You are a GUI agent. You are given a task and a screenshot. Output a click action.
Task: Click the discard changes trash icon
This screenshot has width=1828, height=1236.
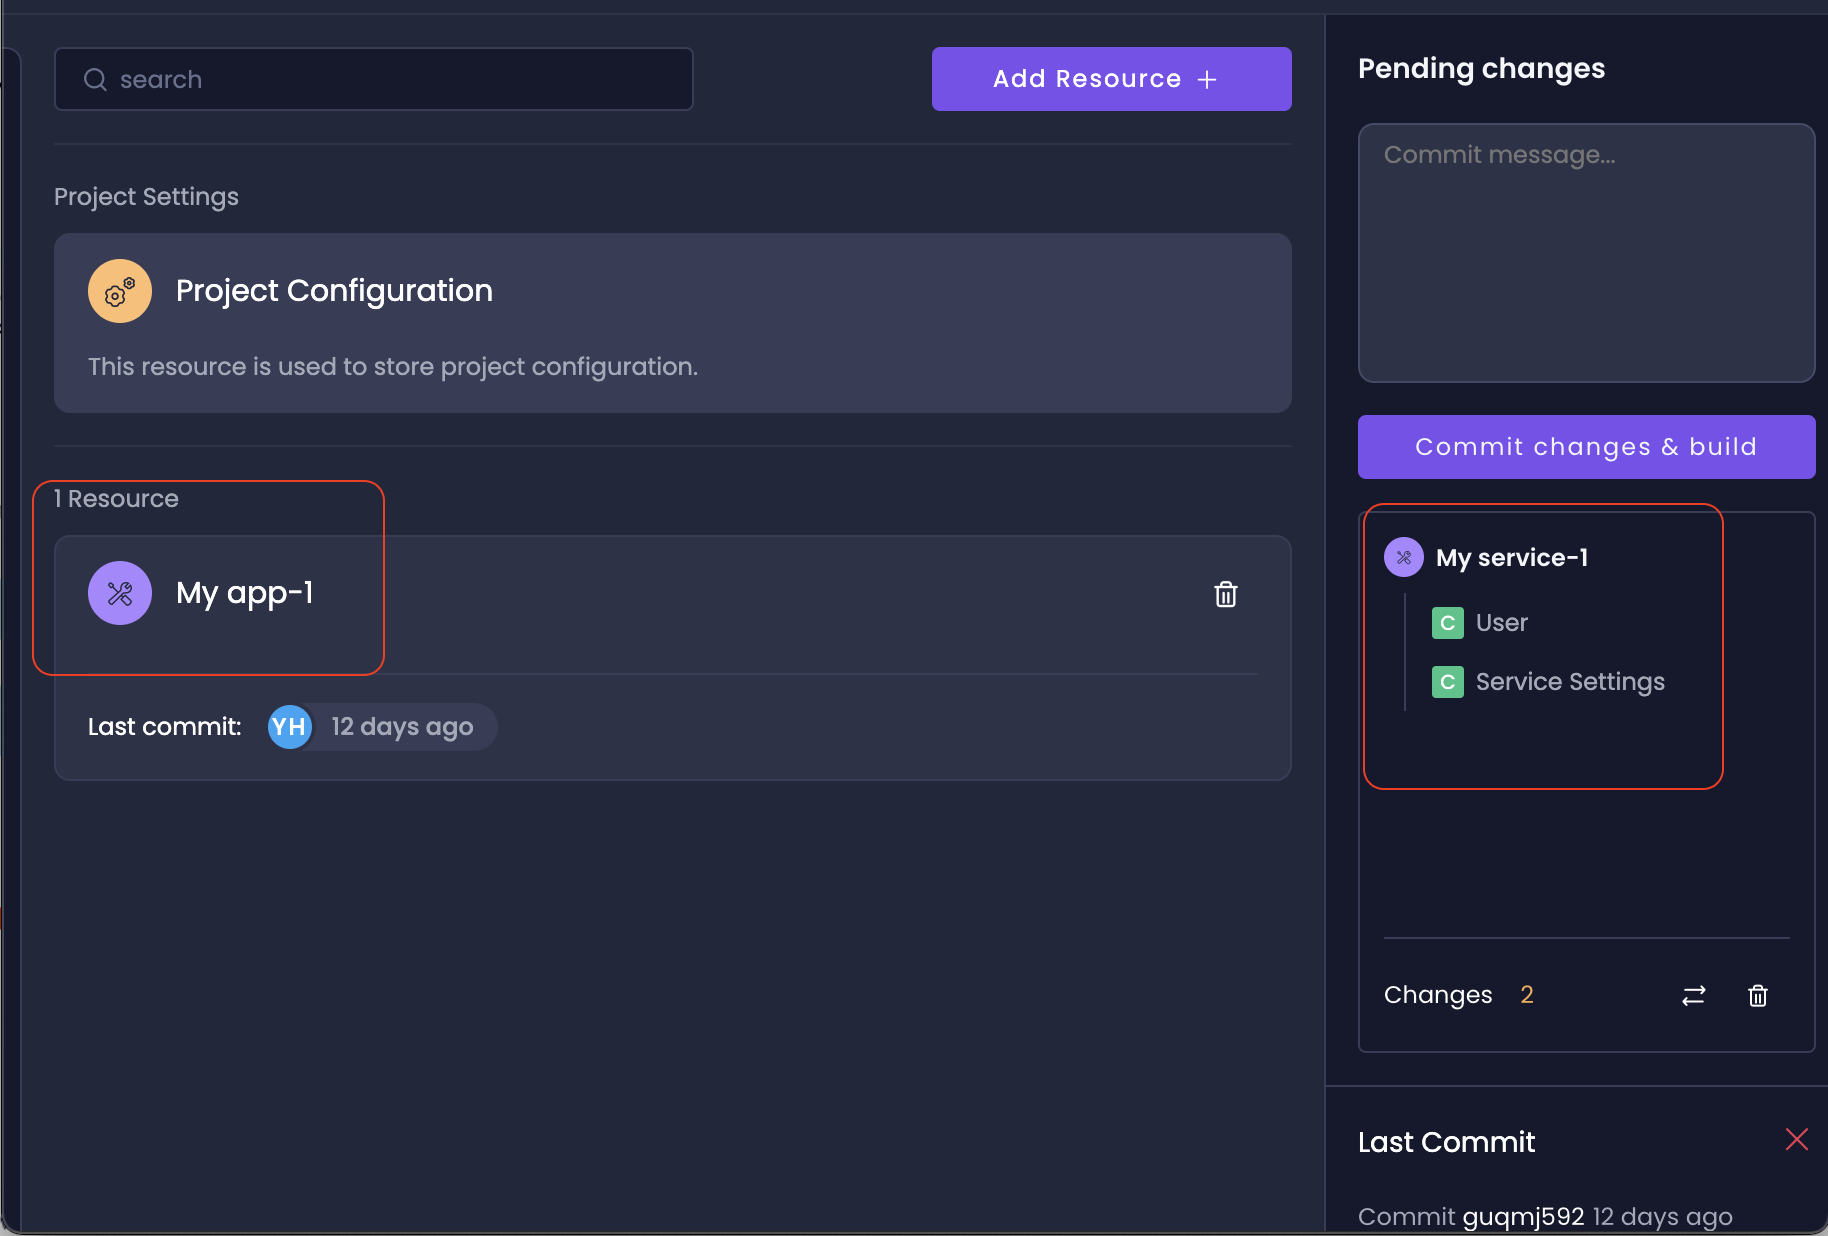pyautogui.click(x=1758, y=995)
